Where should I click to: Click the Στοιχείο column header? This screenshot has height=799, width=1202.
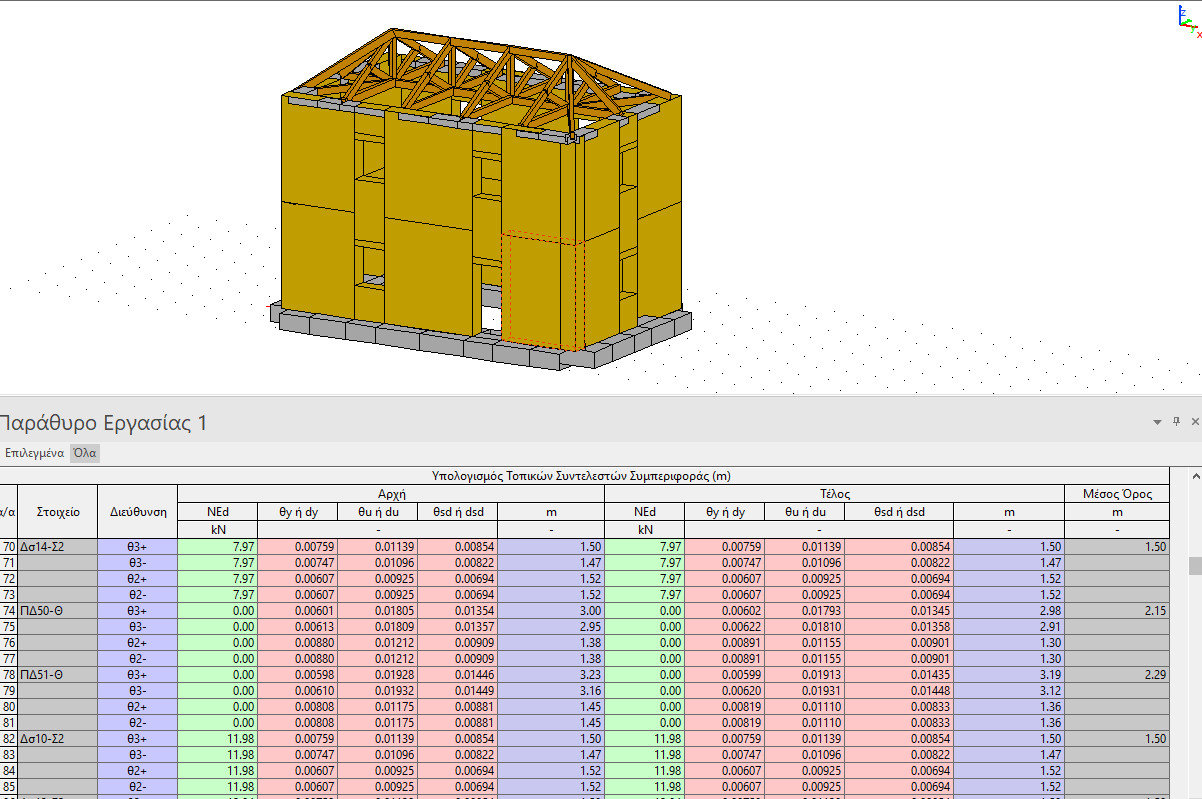point(58,511)
